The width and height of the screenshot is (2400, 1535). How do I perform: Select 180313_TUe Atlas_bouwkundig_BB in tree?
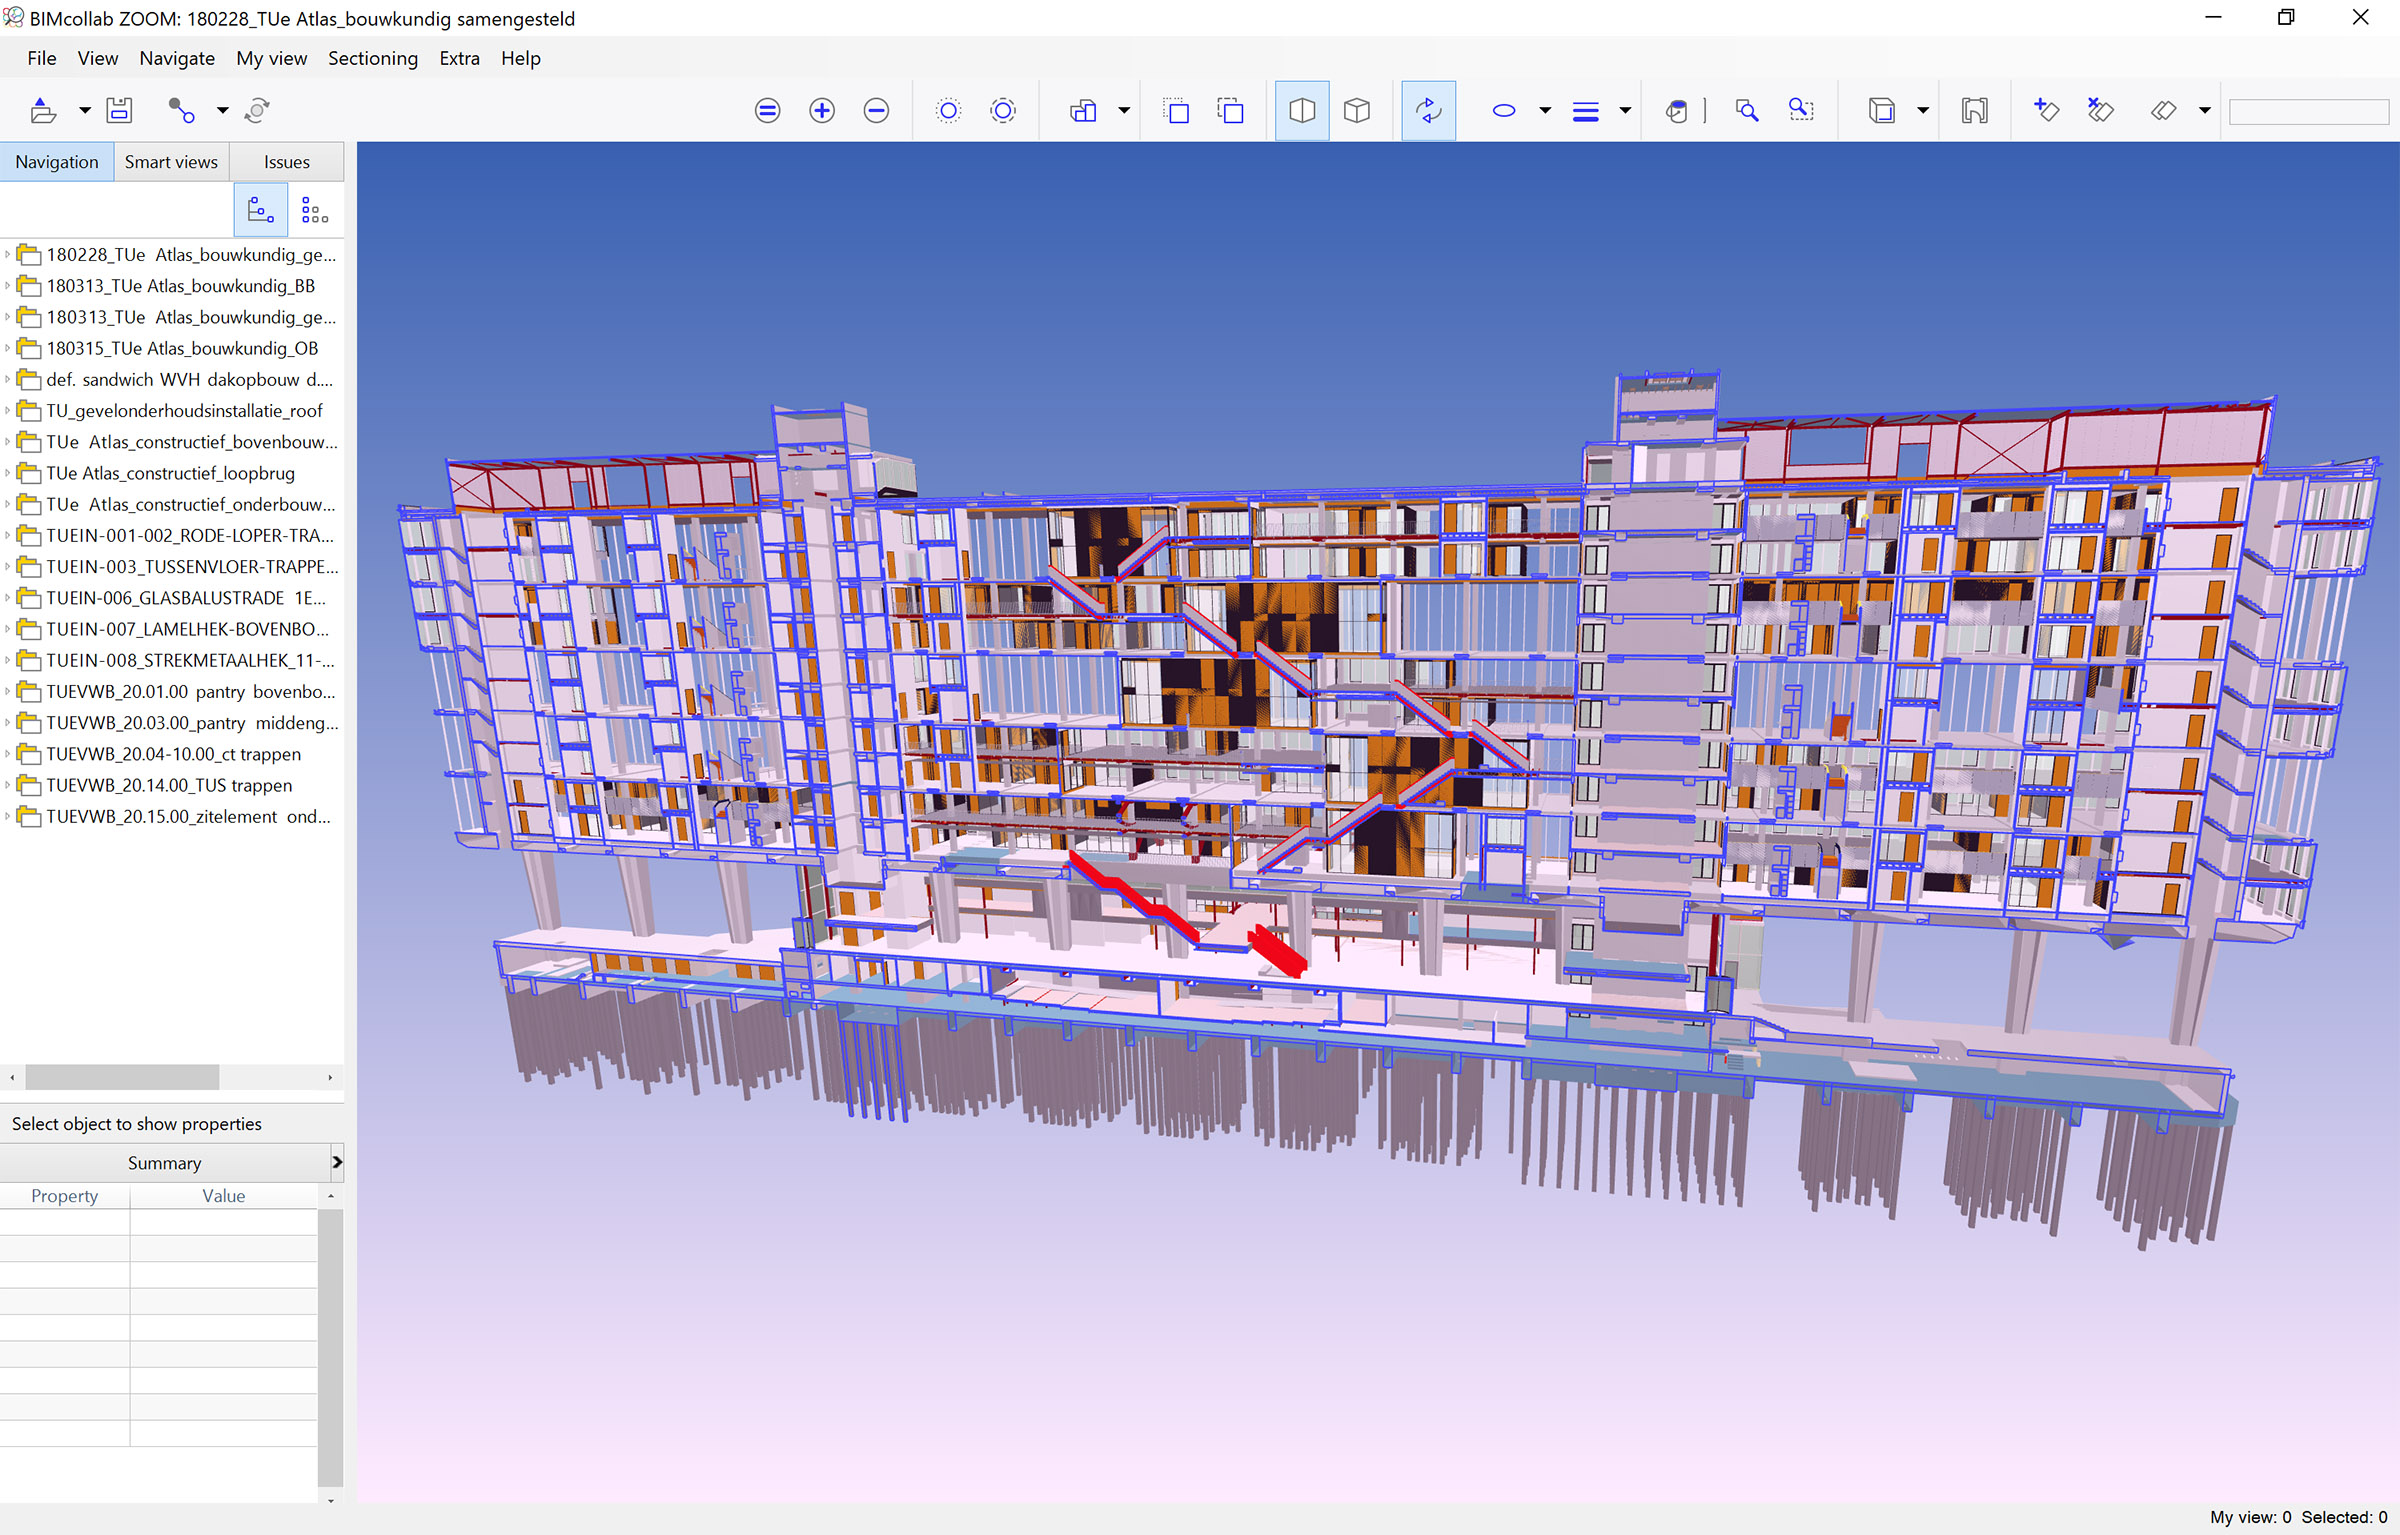[181, 286]
